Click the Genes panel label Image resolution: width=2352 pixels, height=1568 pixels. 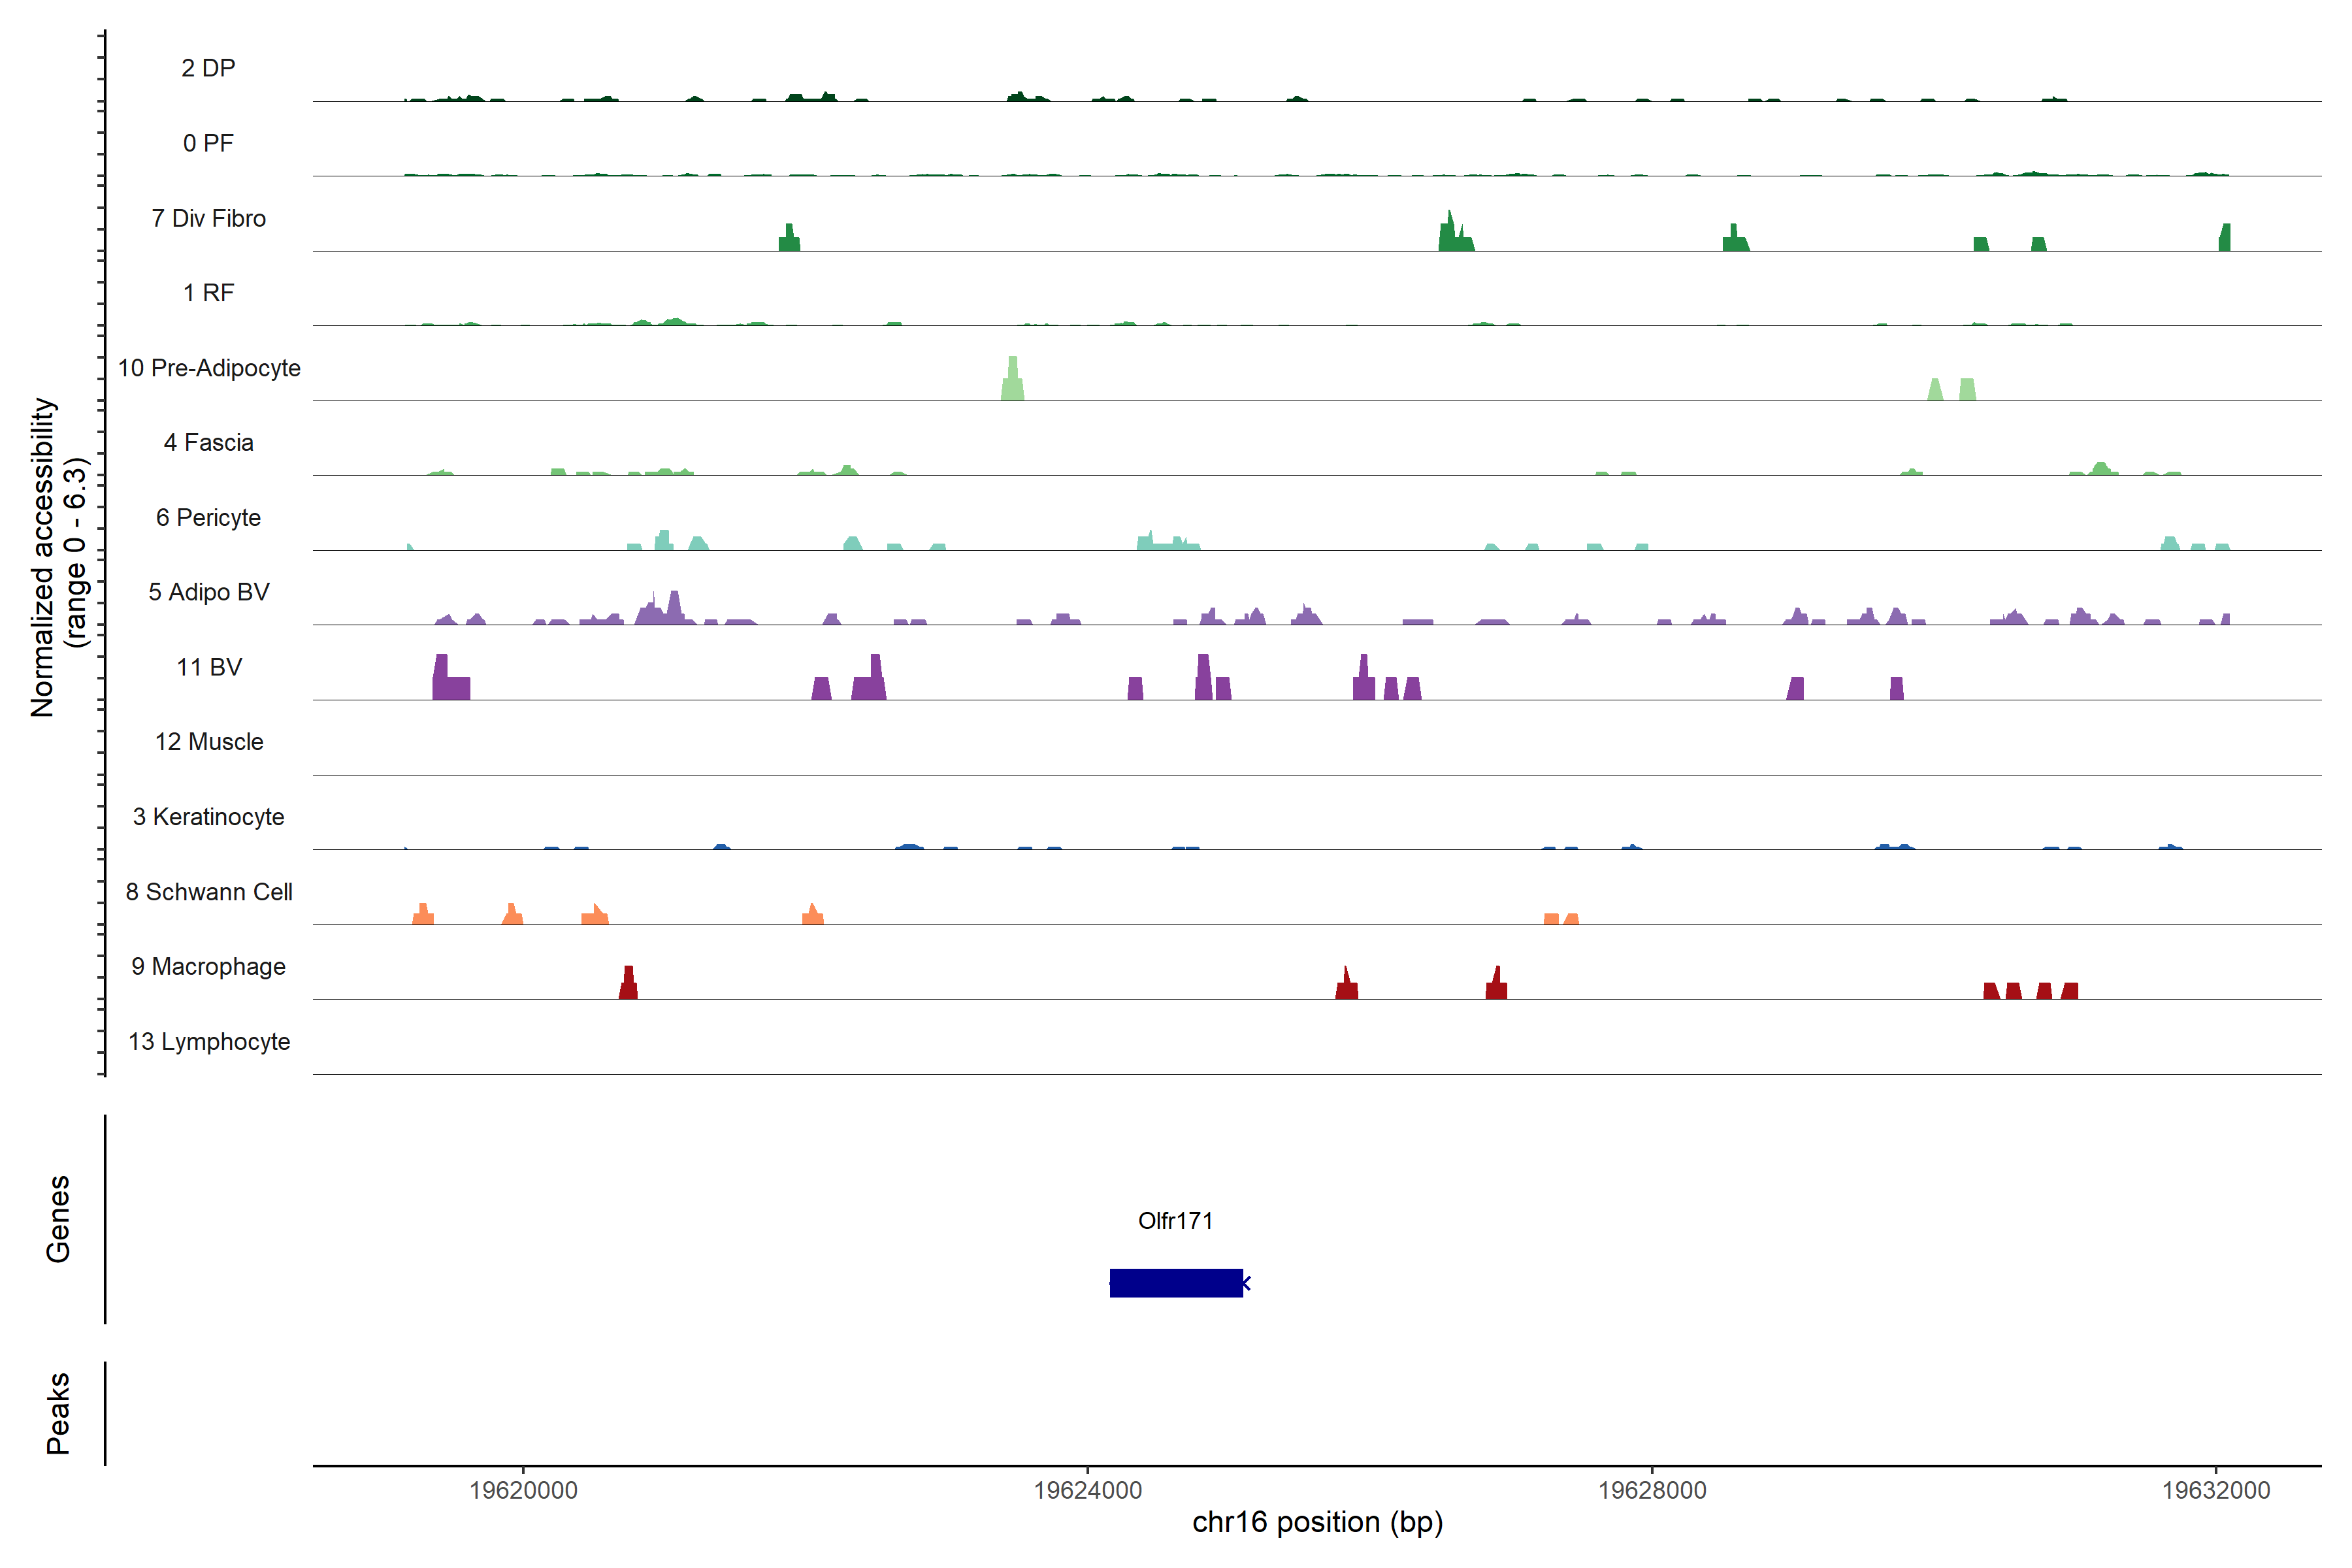coord(58,1219)
